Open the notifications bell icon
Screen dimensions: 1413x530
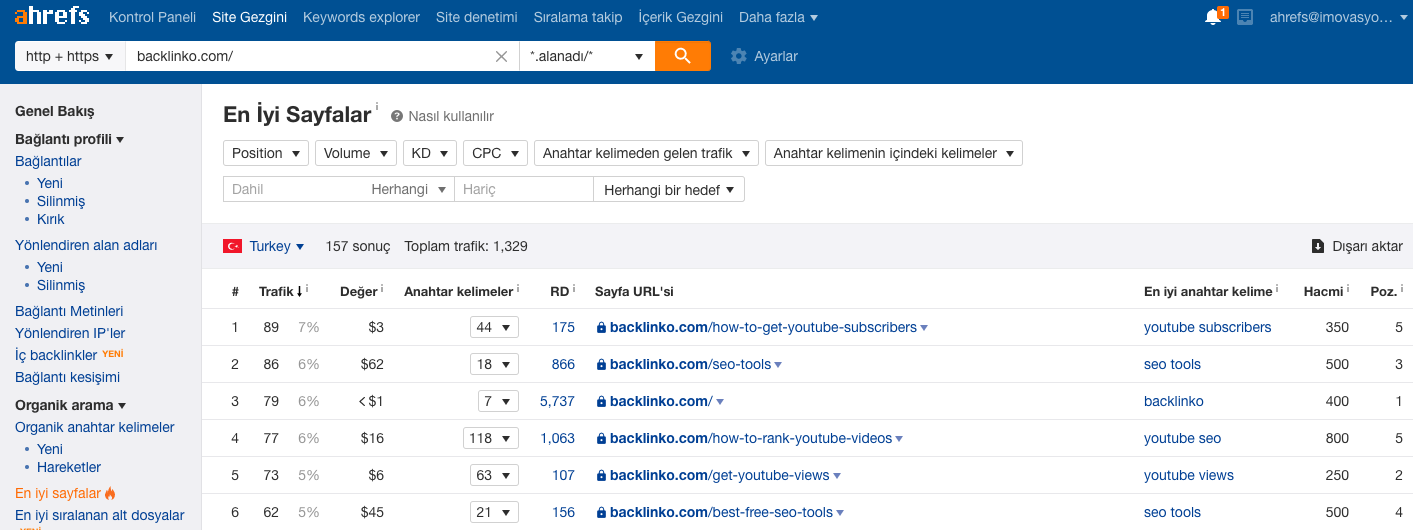1213,17
